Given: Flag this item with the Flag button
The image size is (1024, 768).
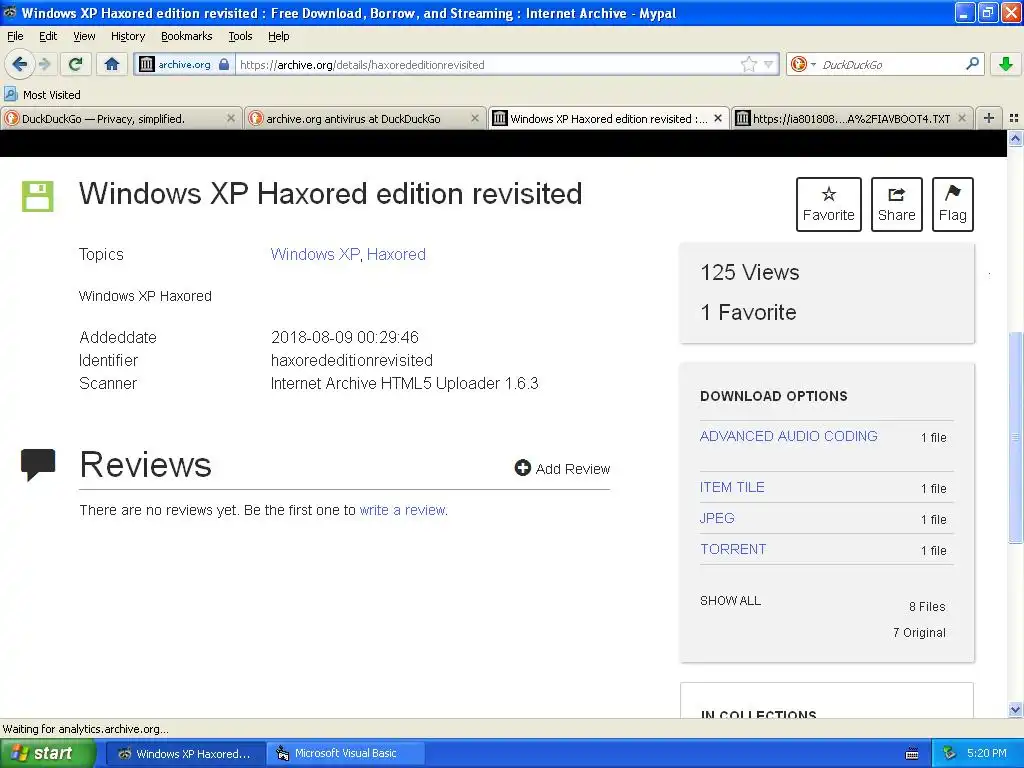Looking at the screenshot, I should click(x=952, y=204).
